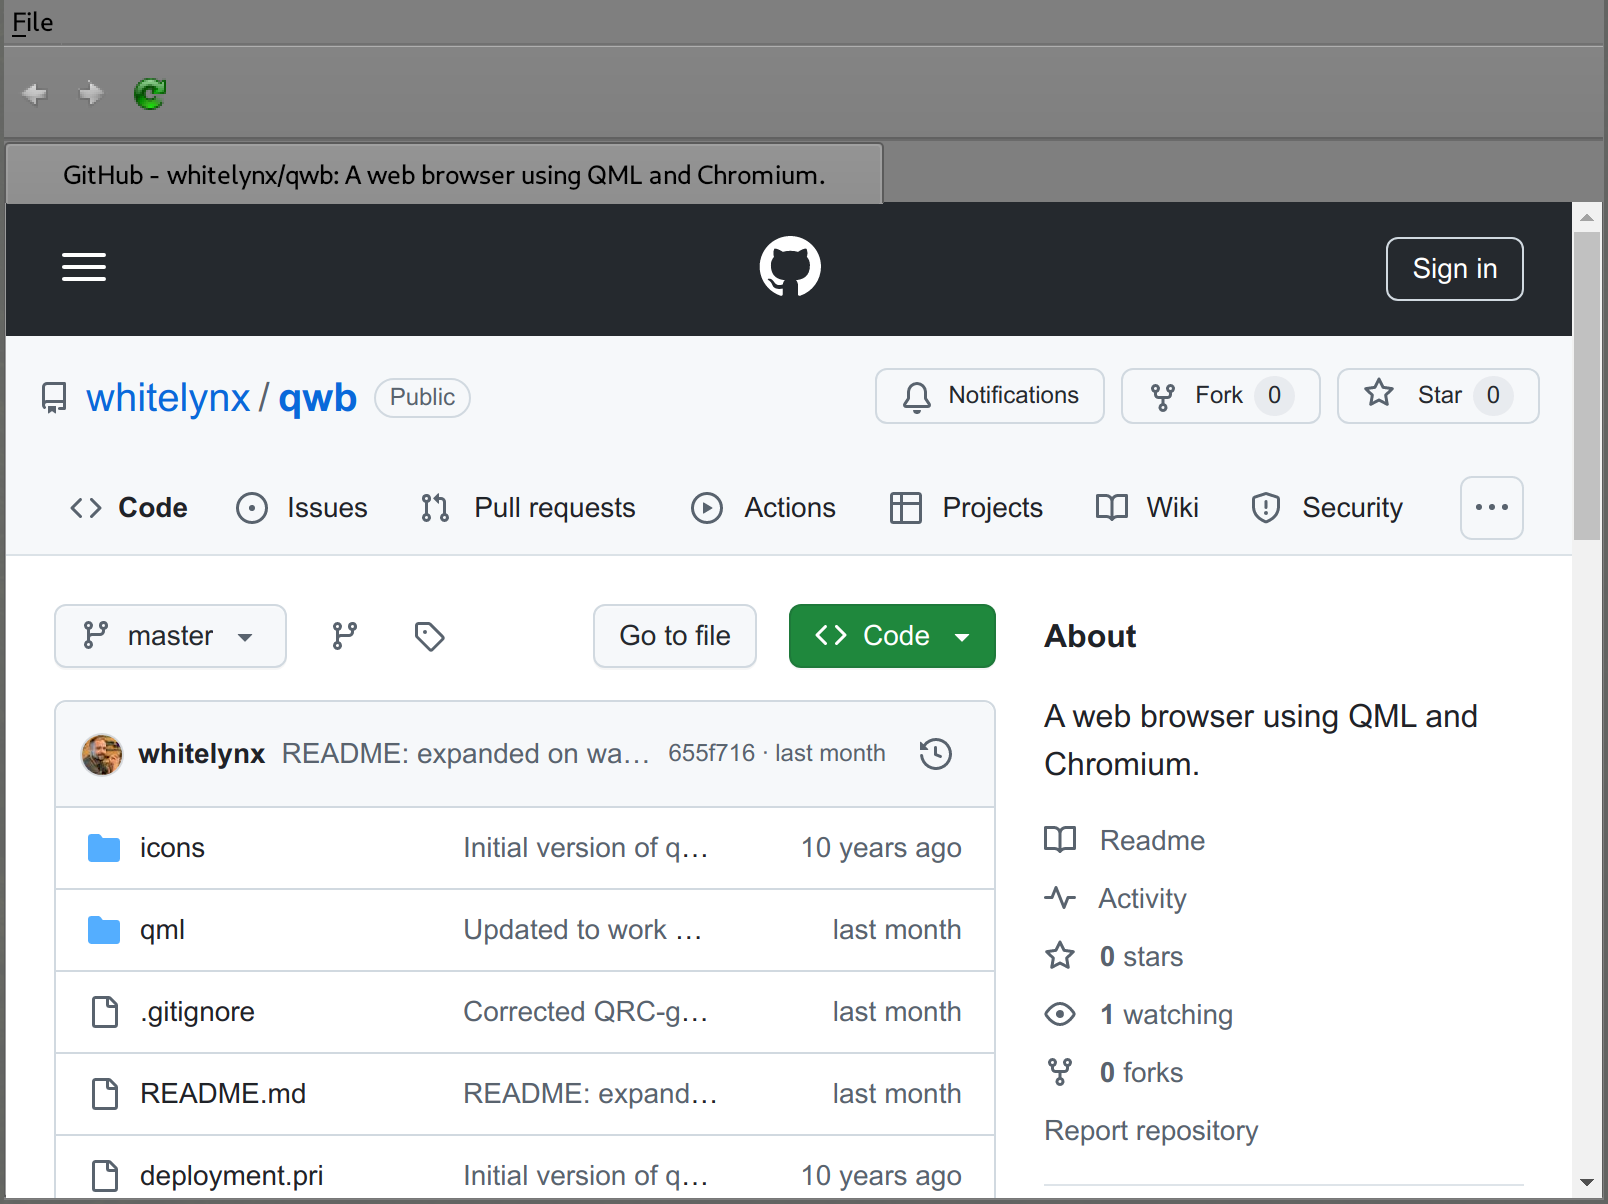Open the GitHub hamburger navigation menu

[84, 267]
